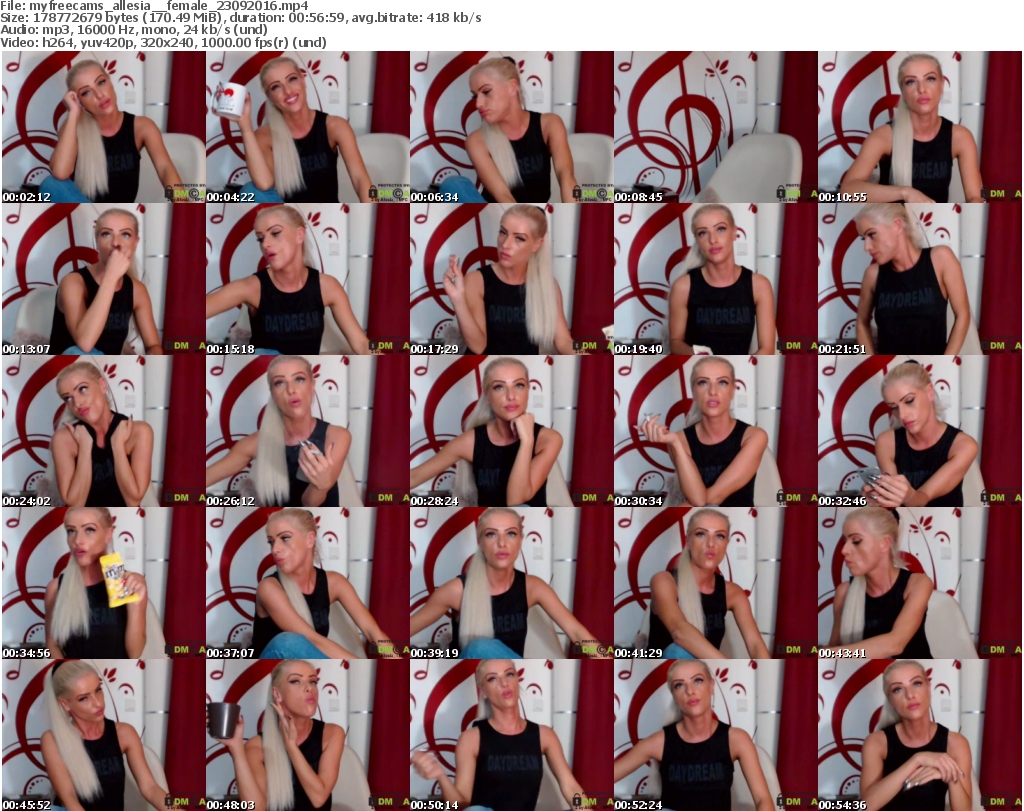The width and height of the screenshot is (1024, 811).
Task: Pick the thumbnail marked 00:30:34
Action: [716, 431]
